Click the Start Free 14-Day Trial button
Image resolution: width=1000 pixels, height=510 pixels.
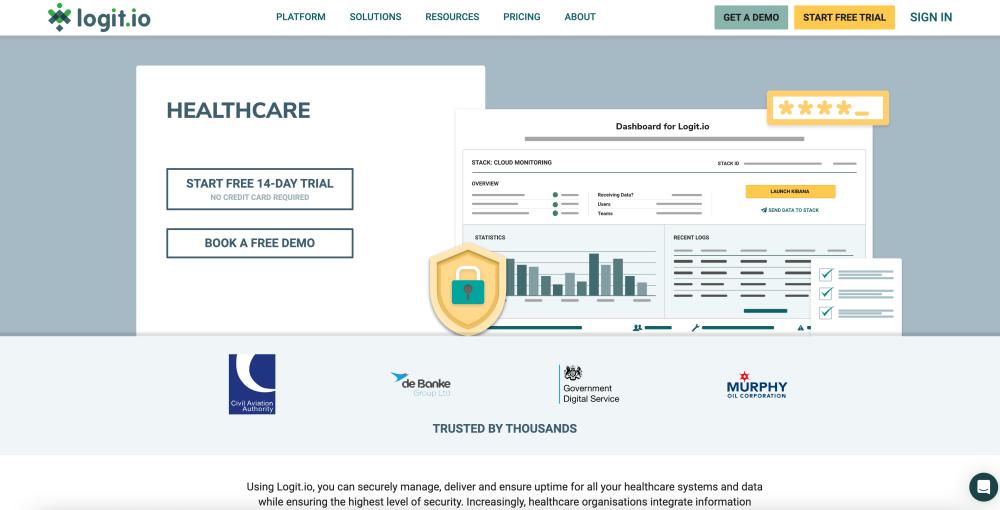pos(260,189)
